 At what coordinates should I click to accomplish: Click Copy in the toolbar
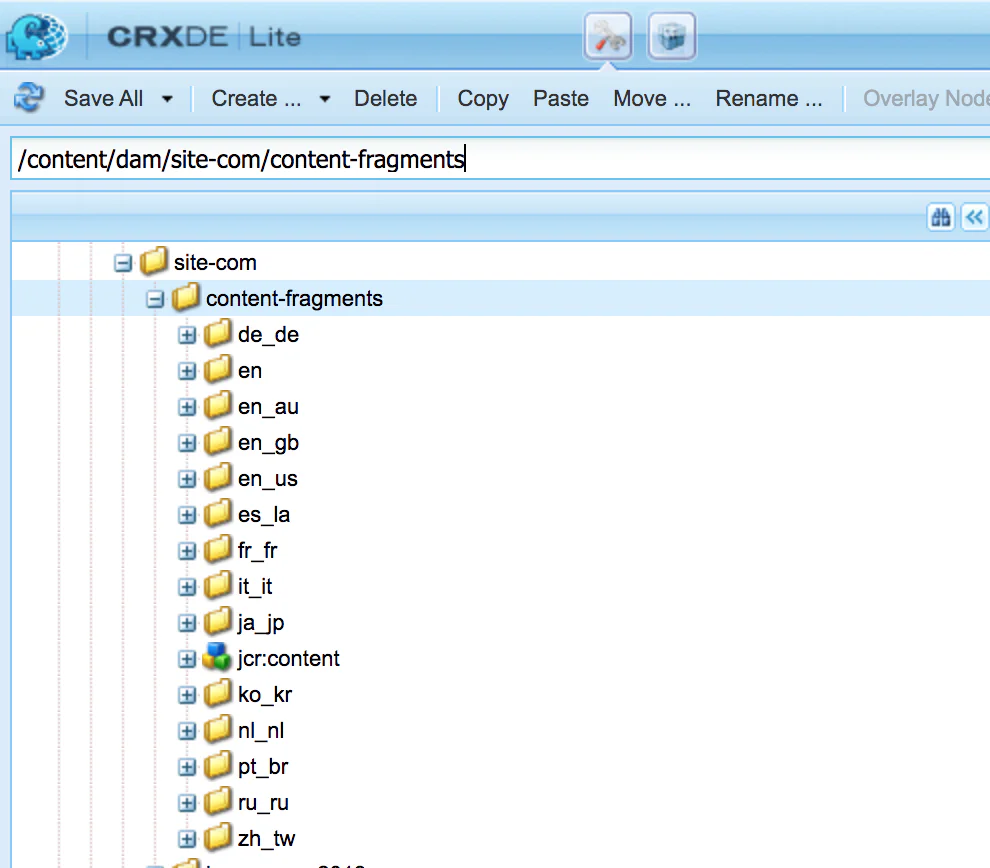click(x=483, y=98)
